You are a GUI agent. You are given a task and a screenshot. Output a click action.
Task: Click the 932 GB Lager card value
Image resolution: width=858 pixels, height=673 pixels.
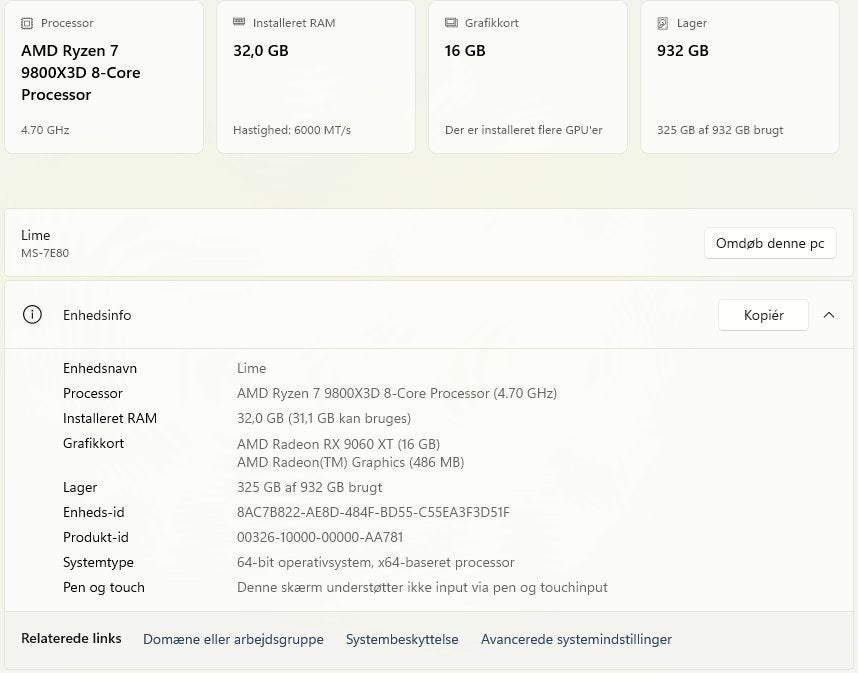[683, 51]
